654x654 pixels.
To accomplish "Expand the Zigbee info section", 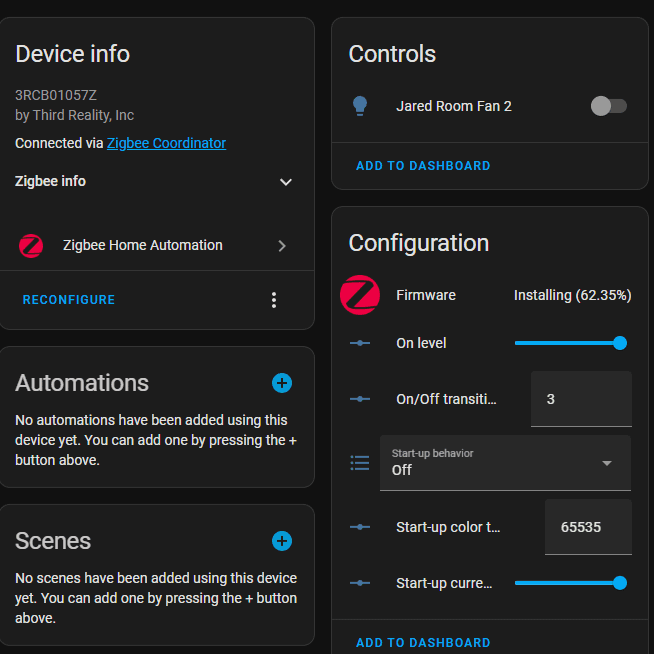I will (x=286, y=182).
